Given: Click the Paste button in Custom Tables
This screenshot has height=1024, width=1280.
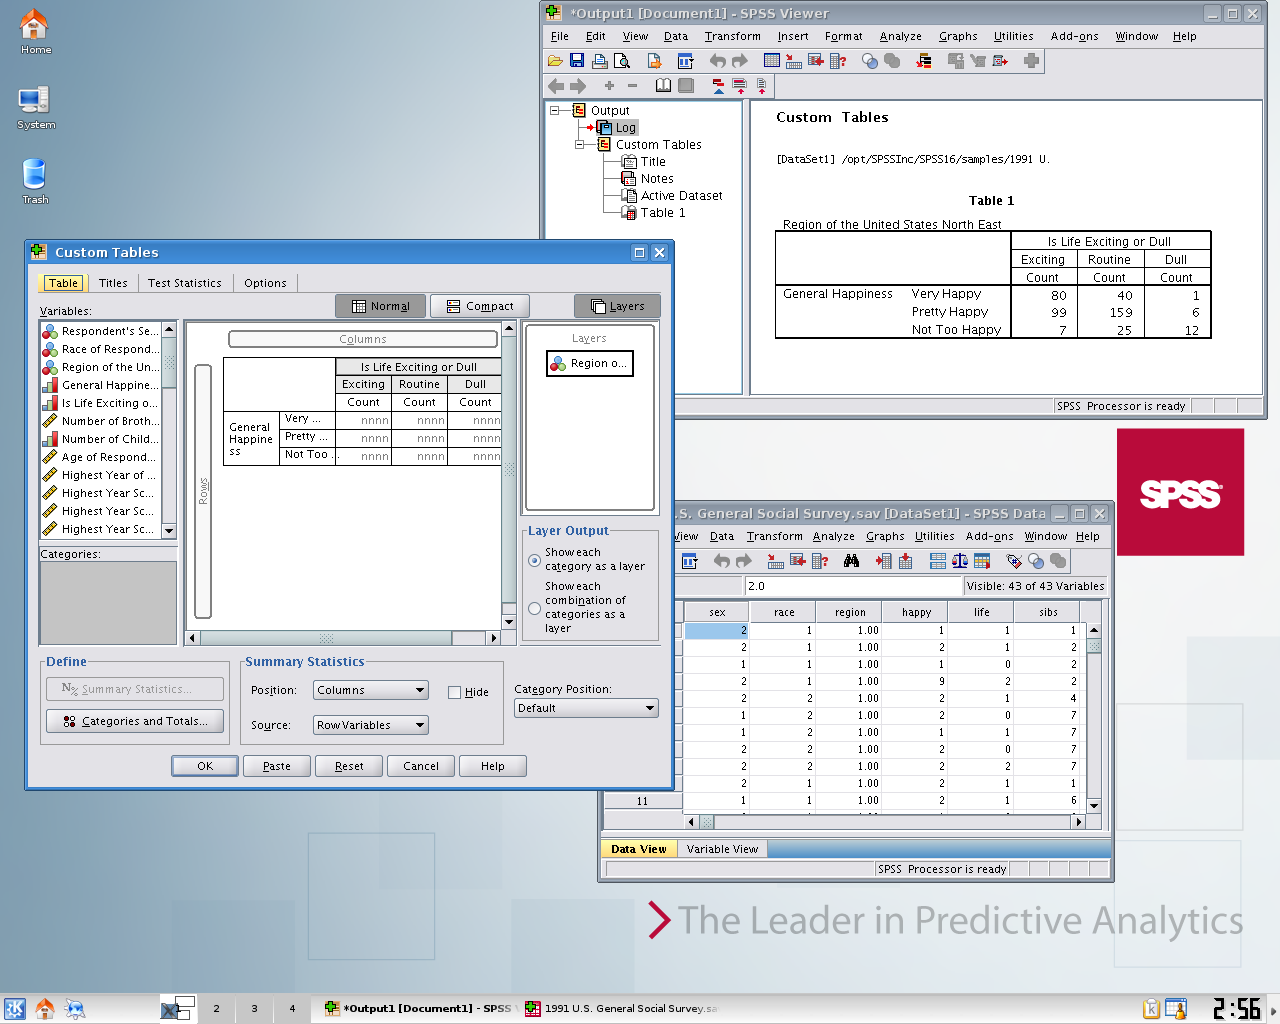Looking at the screenshot, I should tap(276, 765).
